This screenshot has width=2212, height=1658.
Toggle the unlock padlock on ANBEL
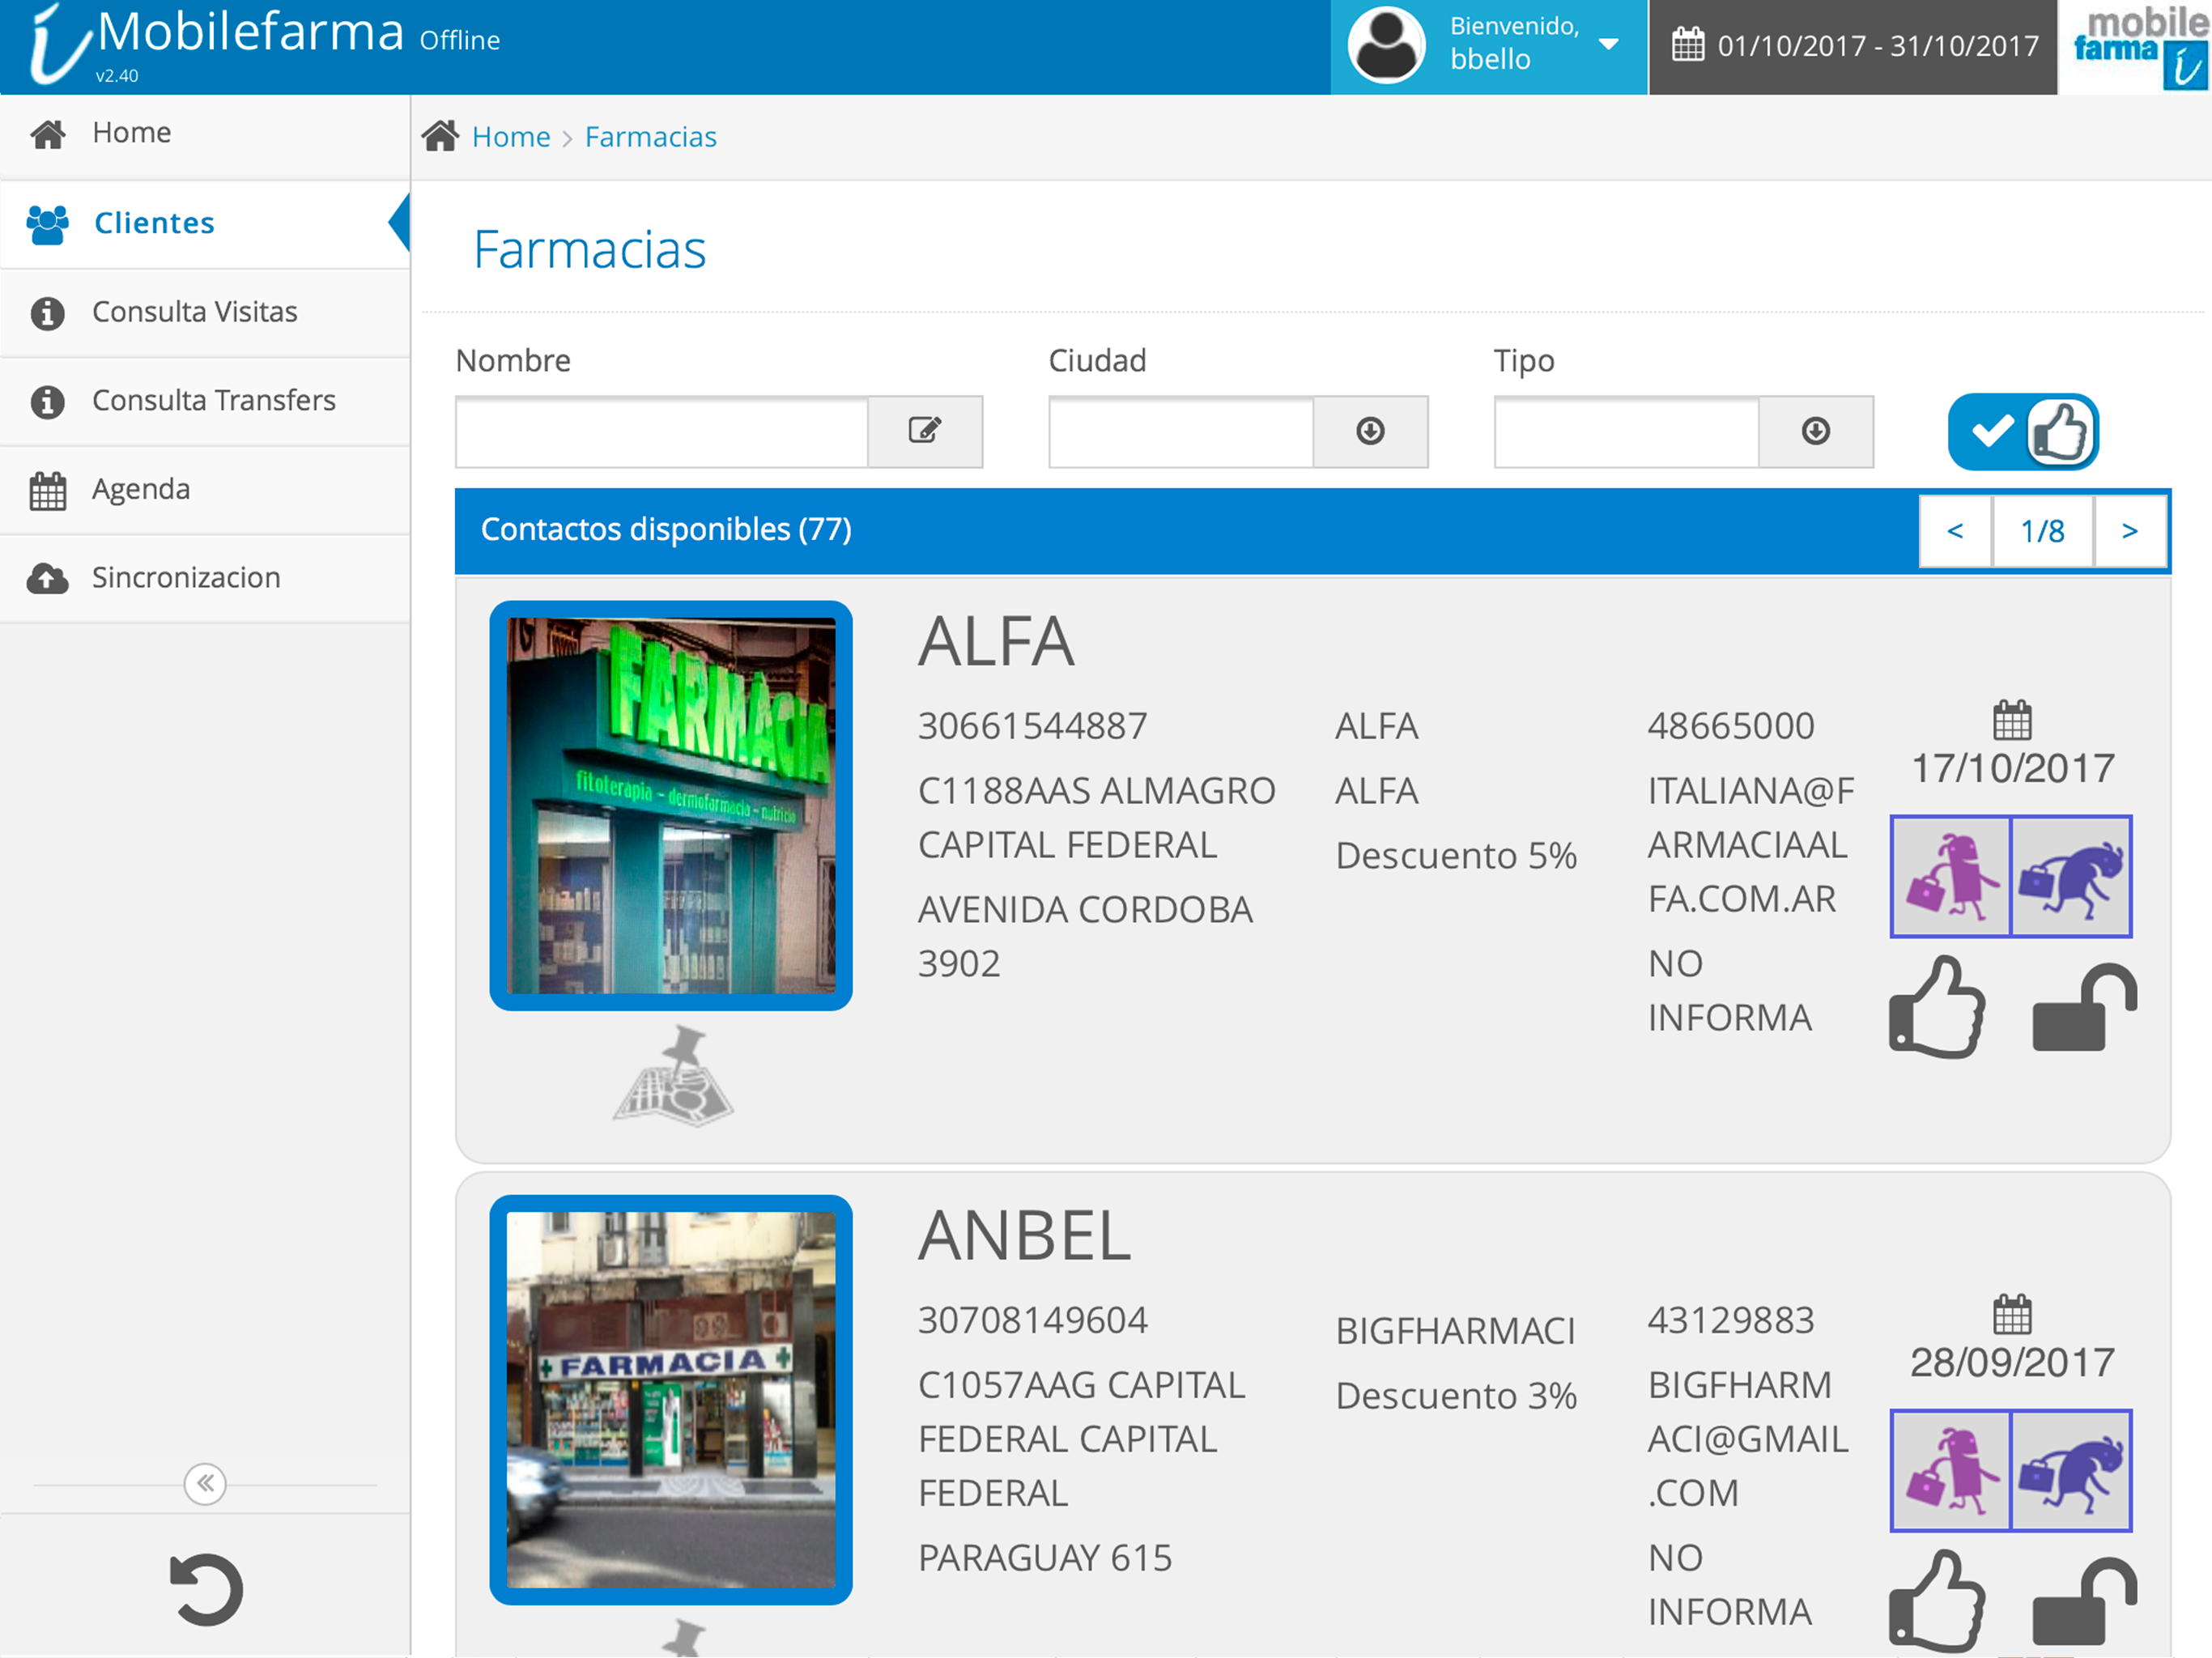click(x=2085, y=1601)
